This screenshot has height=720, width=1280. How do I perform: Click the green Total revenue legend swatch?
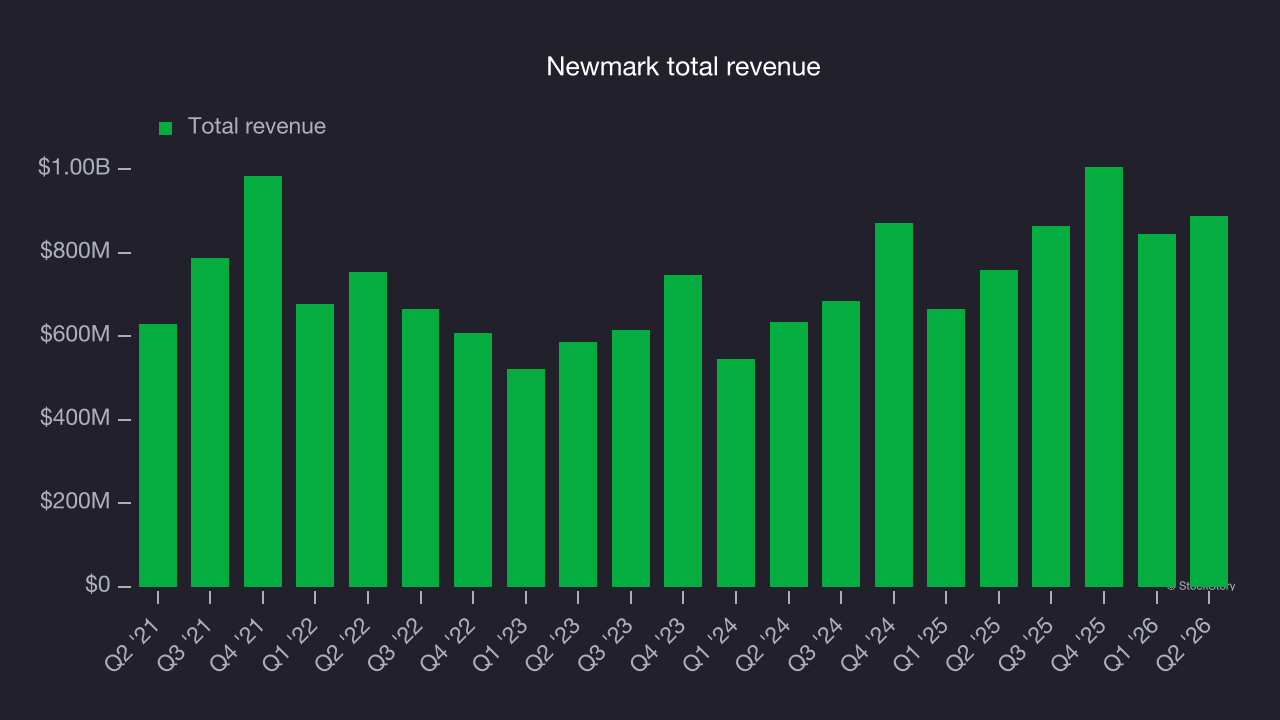166,128
